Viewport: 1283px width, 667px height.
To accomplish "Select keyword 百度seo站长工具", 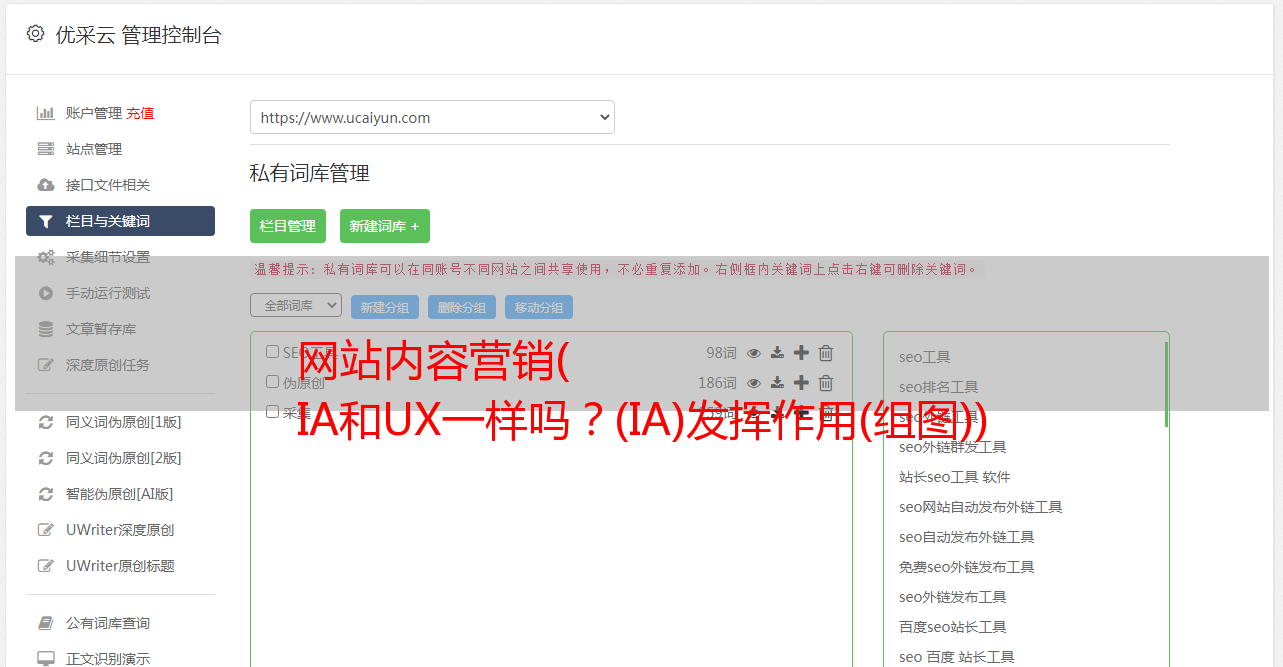I will pos(953,627).
